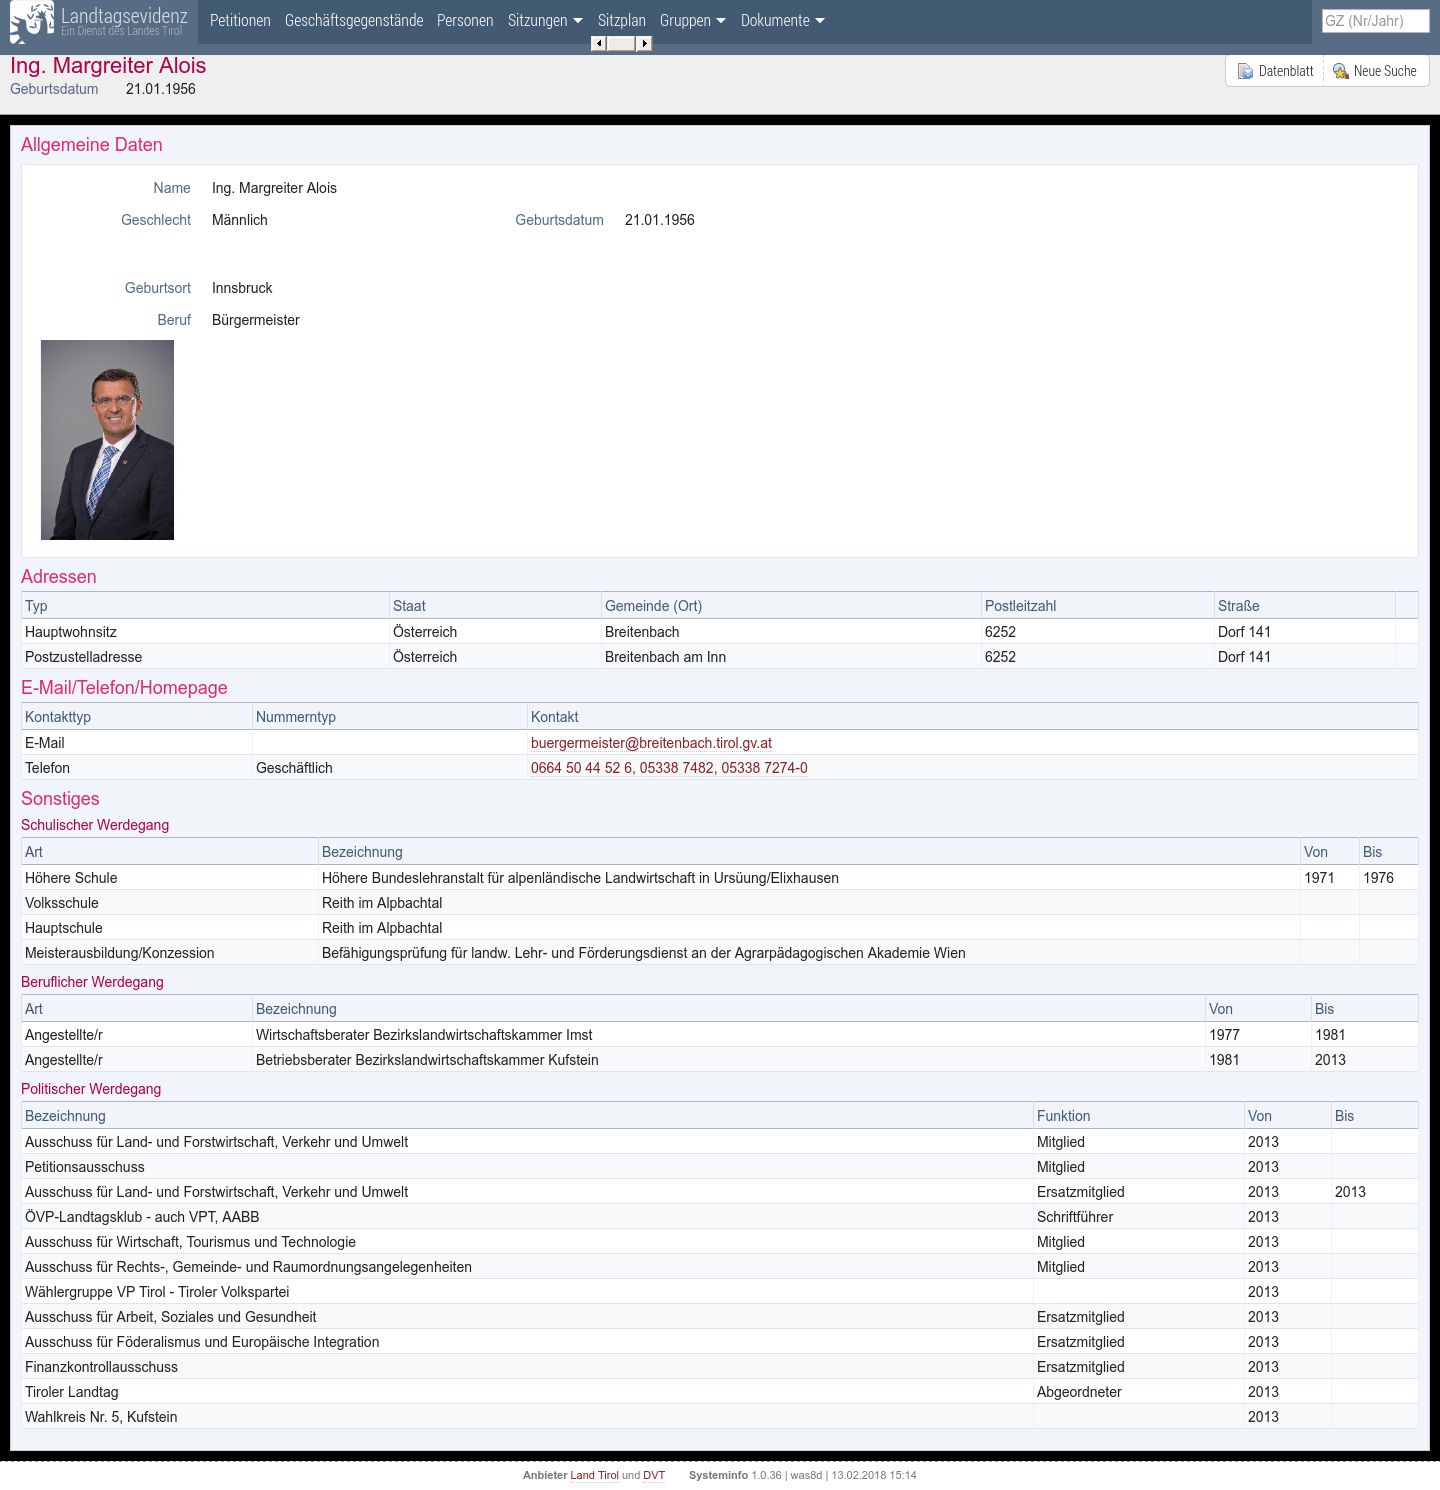Click the right scroll arrow under navigation
The height and width of the screenshot is (1490, 1440).
645,43
